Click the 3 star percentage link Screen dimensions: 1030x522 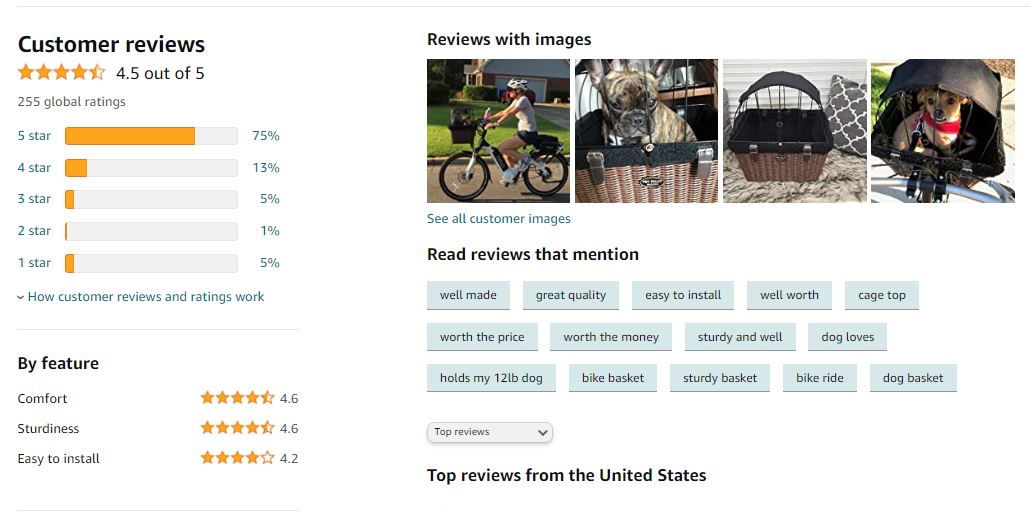click(x=269, y=199)
